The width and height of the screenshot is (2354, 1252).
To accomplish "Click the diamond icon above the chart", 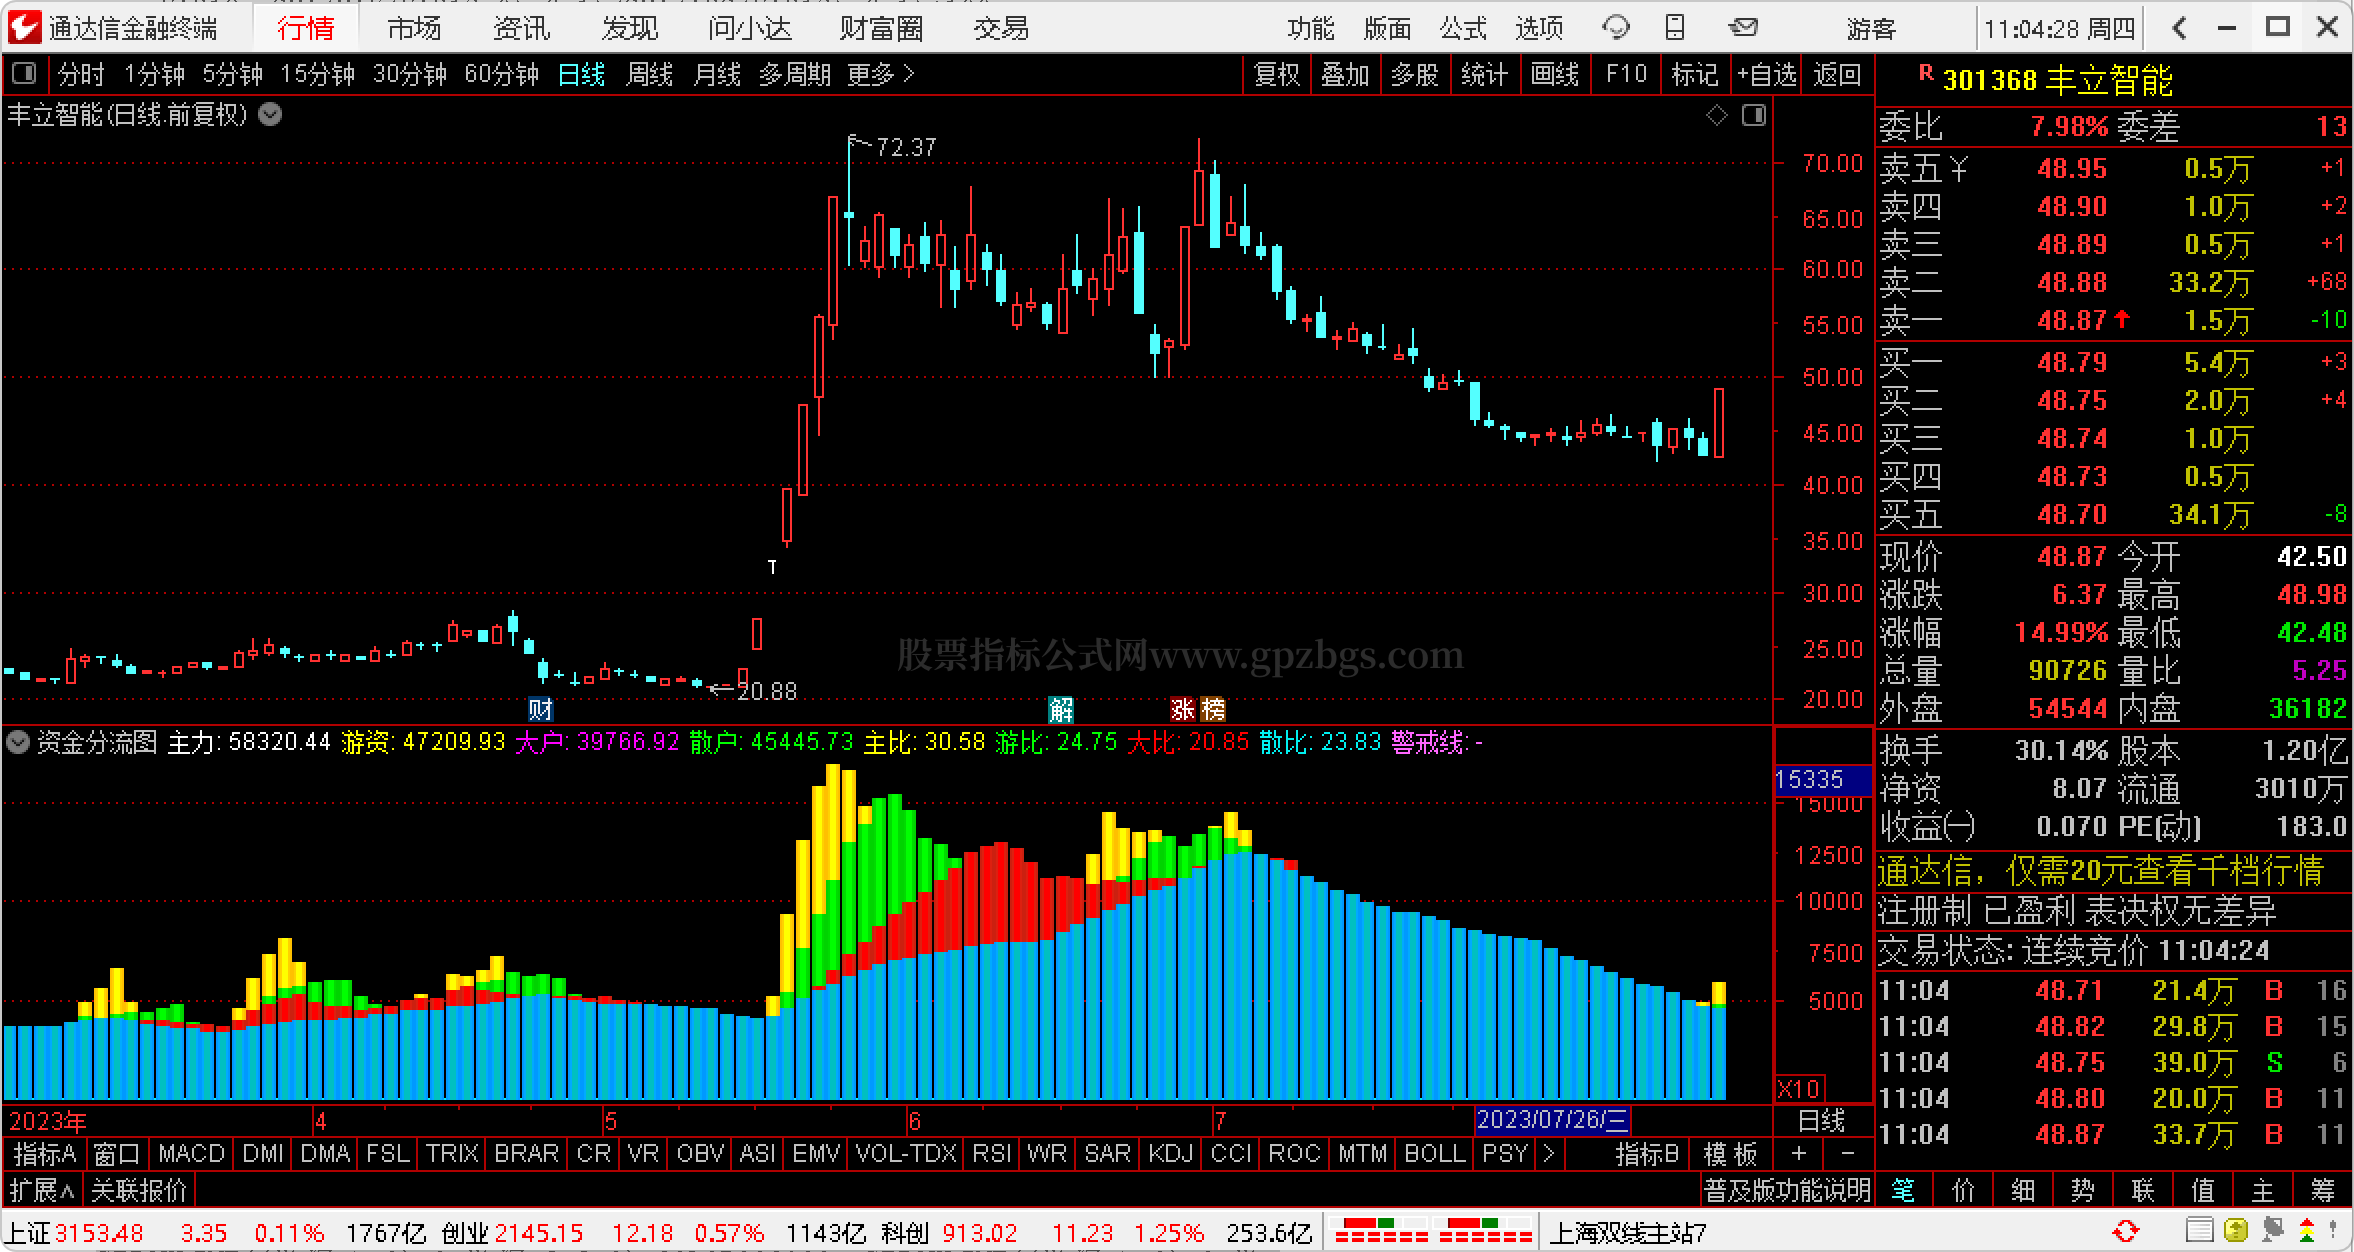I will pyautogui.click(x=1717, y=116).
